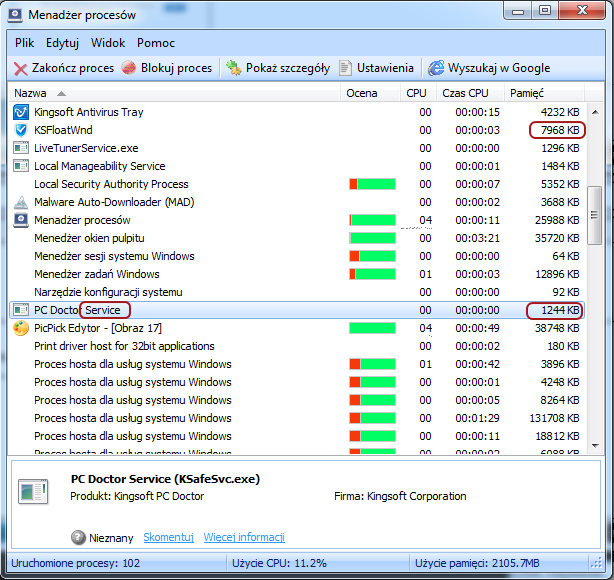This screenshot has height=580, width=614.
Task: Click the Ustawienia document icon
Action: pyautogui.click(x=345, y=68)
